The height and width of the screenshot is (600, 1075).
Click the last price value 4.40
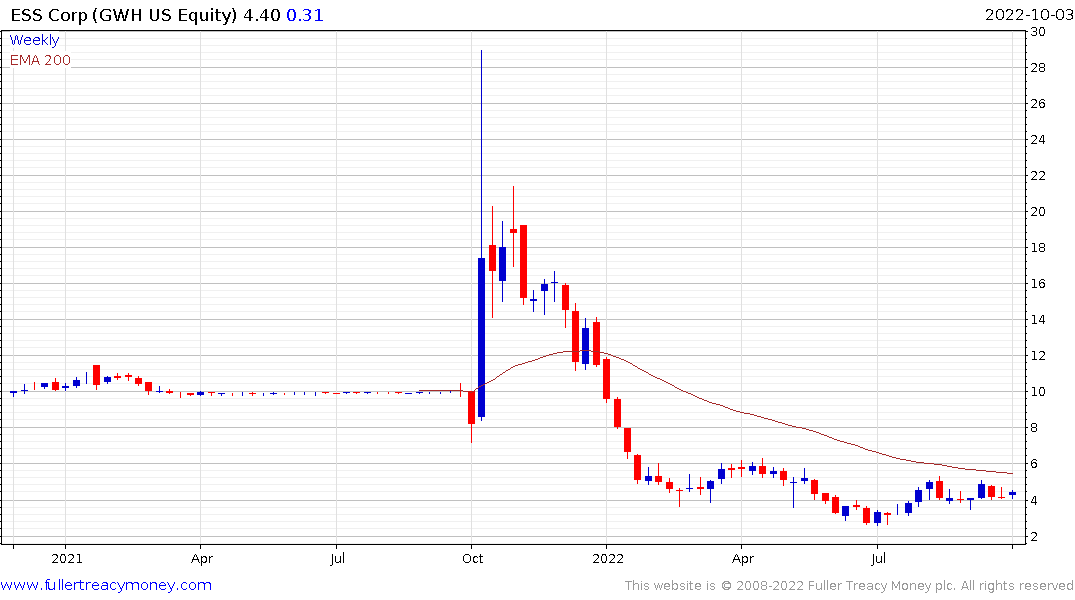[x=261, y=15]
